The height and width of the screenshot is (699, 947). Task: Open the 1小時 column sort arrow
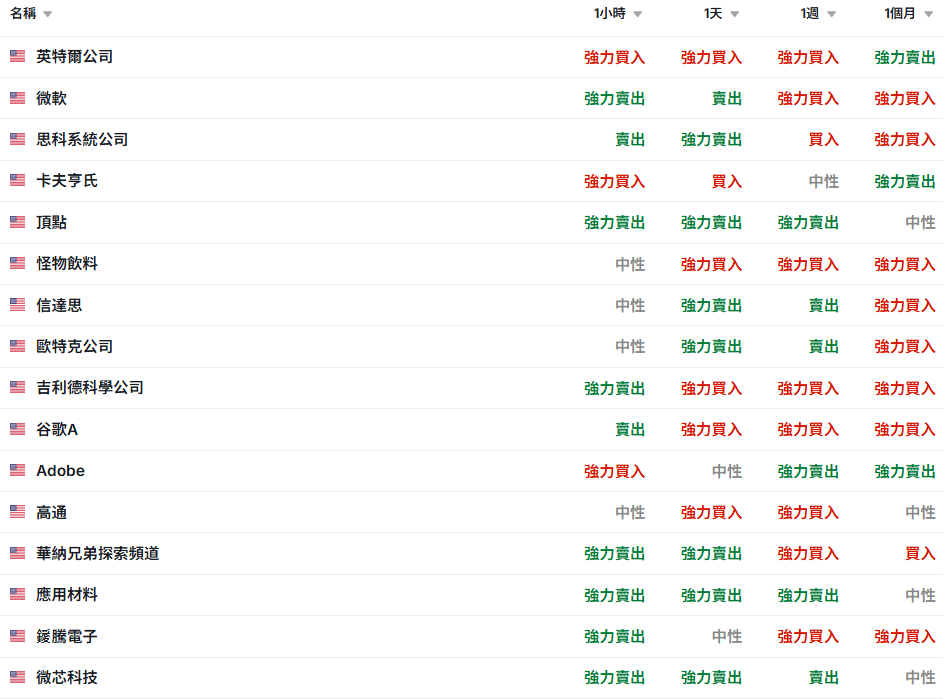tap(637, 14)
